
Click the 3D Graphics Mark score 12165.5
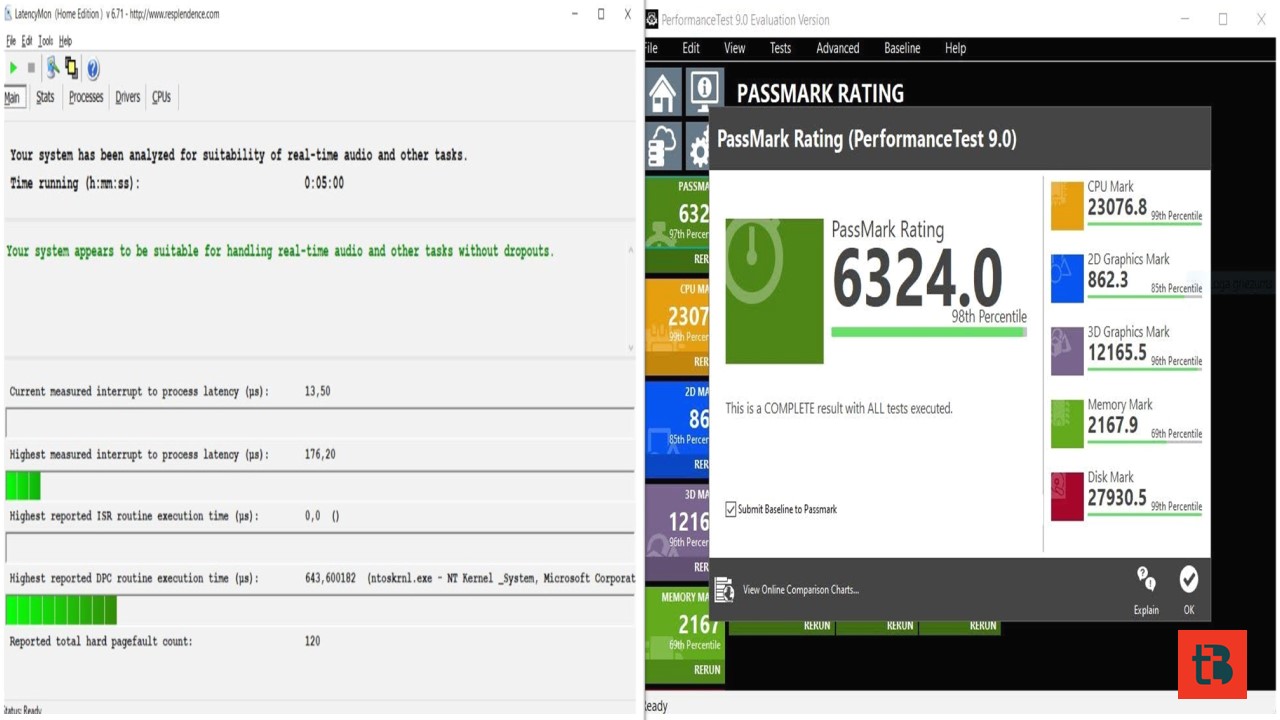(x=1117, y=353)
